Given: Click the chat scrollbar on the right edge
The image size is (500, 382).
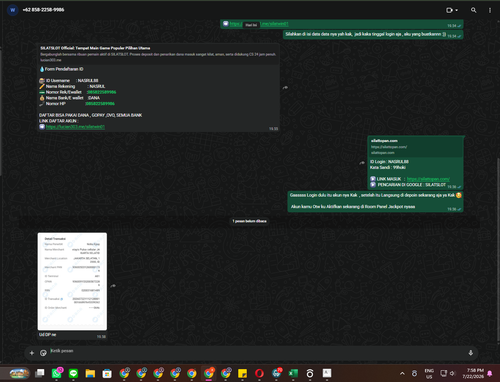Looking at the screenshot, I should 498,250.
